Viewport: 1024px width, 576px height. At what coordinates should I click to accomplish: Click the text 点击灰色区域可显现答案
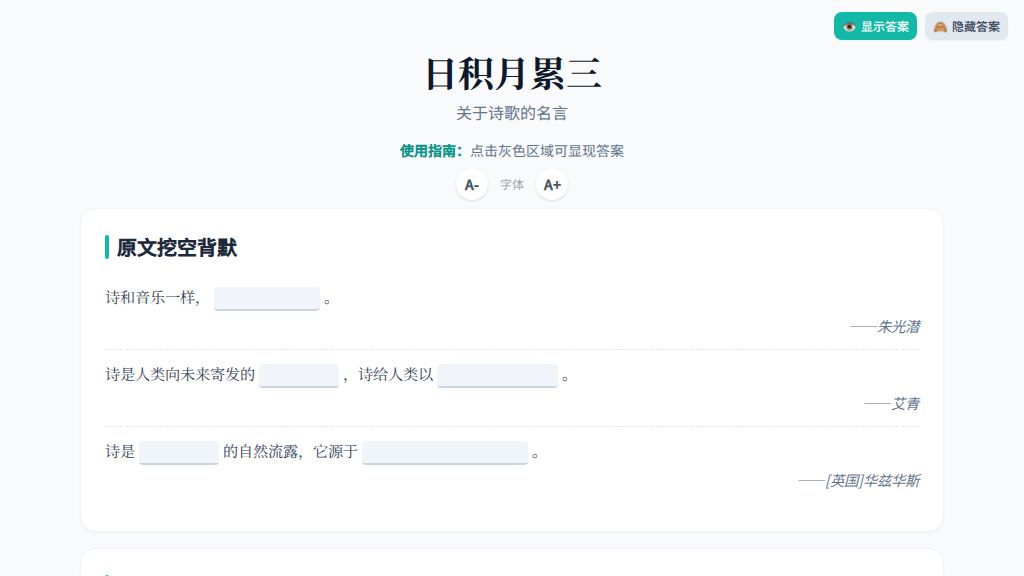[547, 151]
